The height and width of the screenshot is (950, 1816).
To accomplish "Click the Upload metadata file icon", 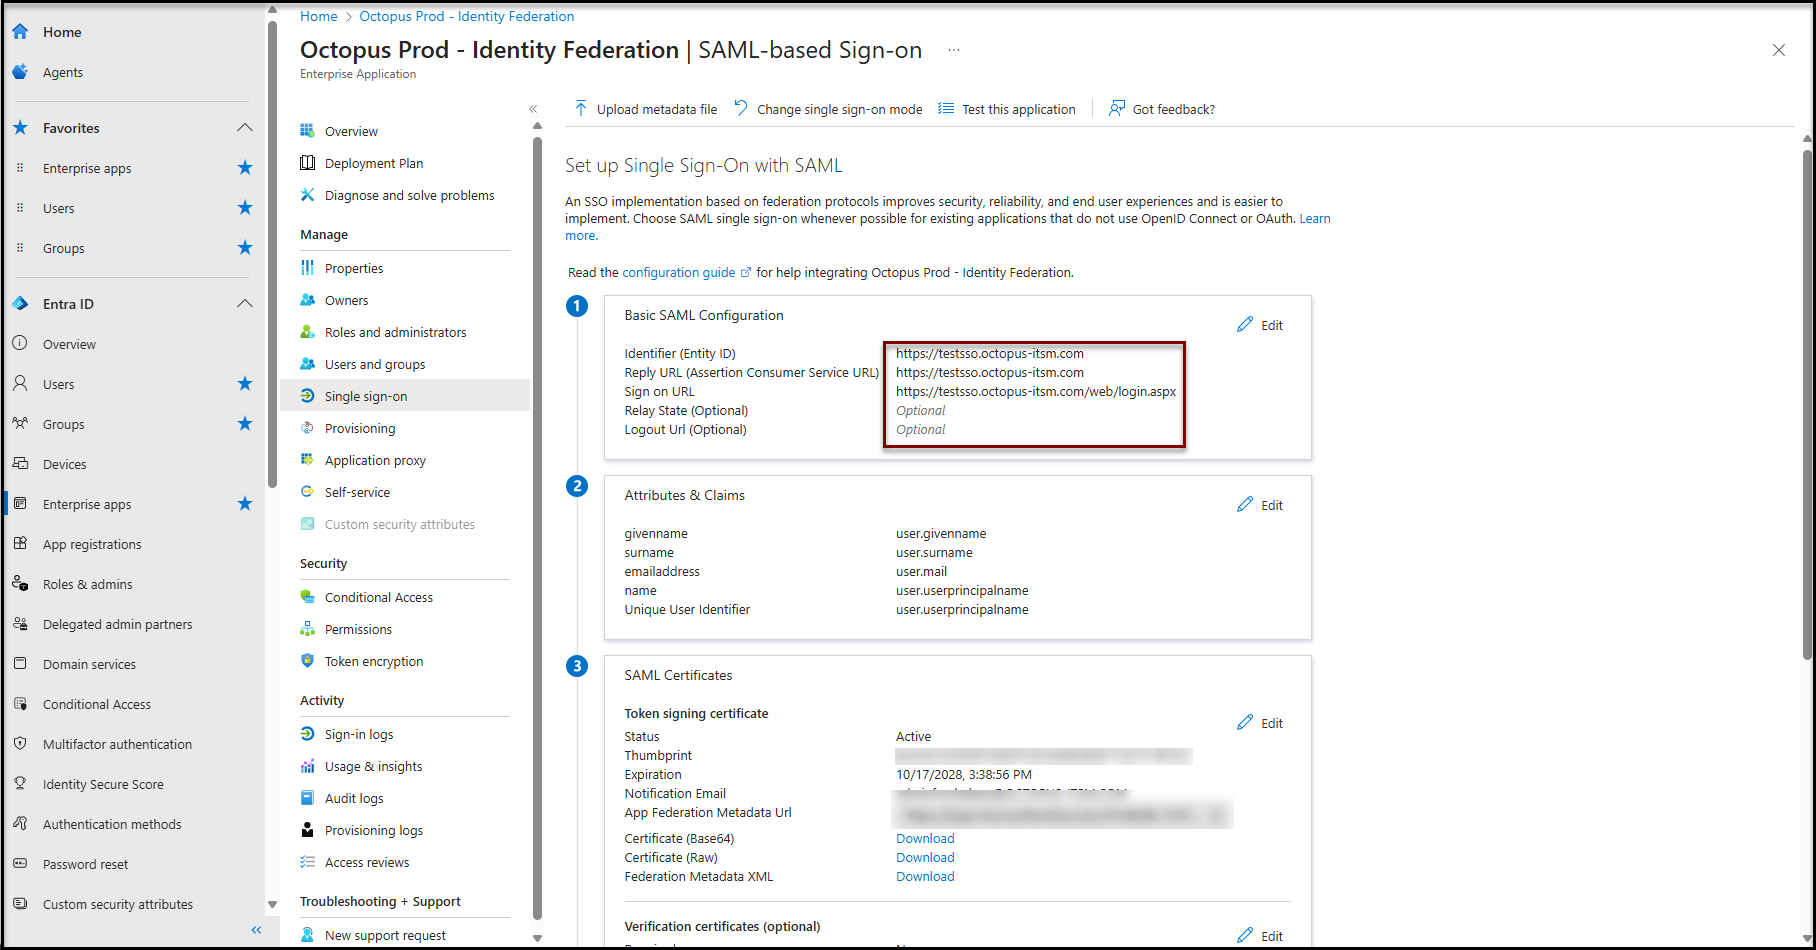I will tap(581, 108).
